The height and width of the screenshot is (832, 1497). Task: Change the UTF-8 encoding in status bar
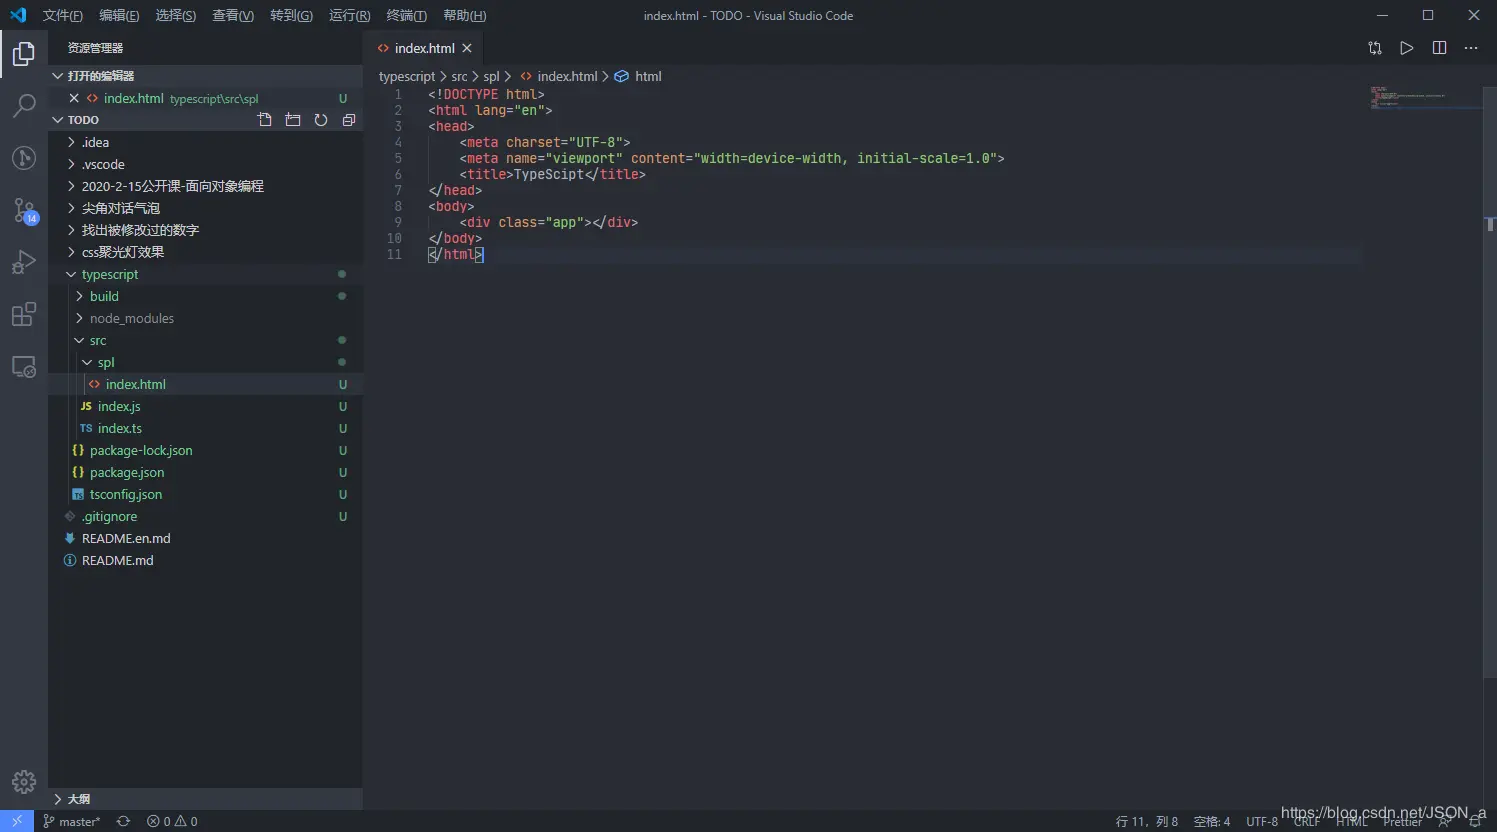pos(1262,821)
